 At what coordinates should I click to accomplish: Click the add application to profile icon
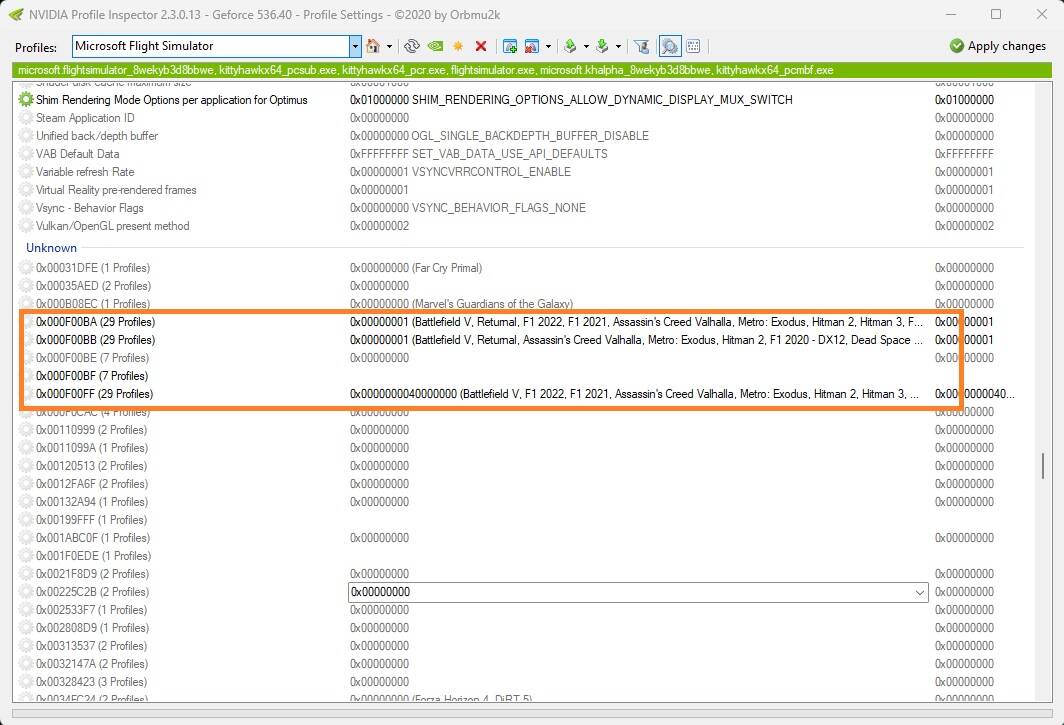click(509, 46)
